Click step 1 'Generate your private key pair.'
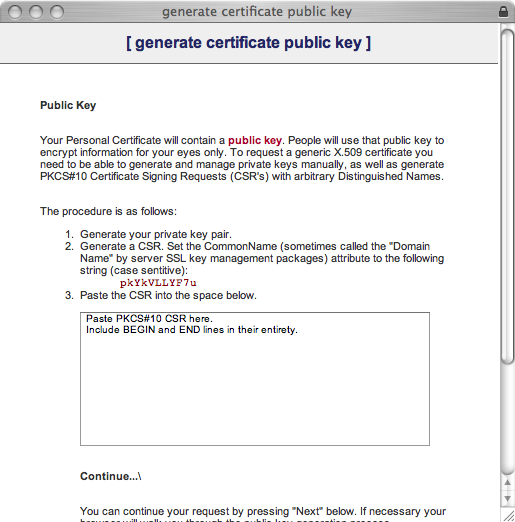Image resolution: width=515 pixels, height=522 pixels. tap(156, 234)
